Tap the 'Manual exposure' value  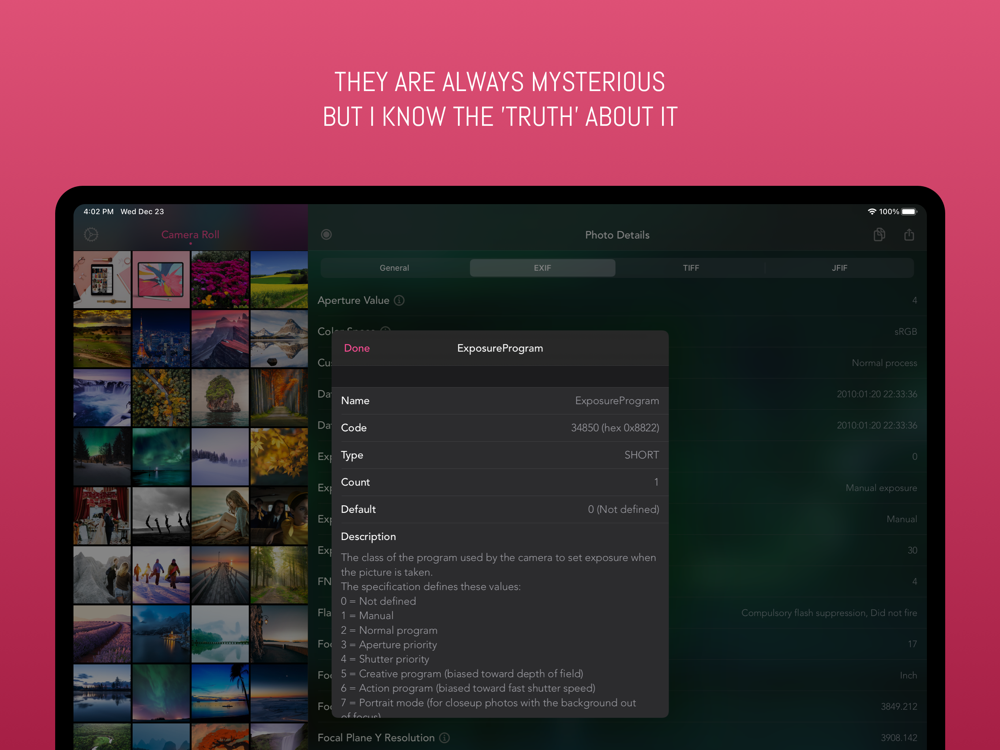[x=881, y=488]
